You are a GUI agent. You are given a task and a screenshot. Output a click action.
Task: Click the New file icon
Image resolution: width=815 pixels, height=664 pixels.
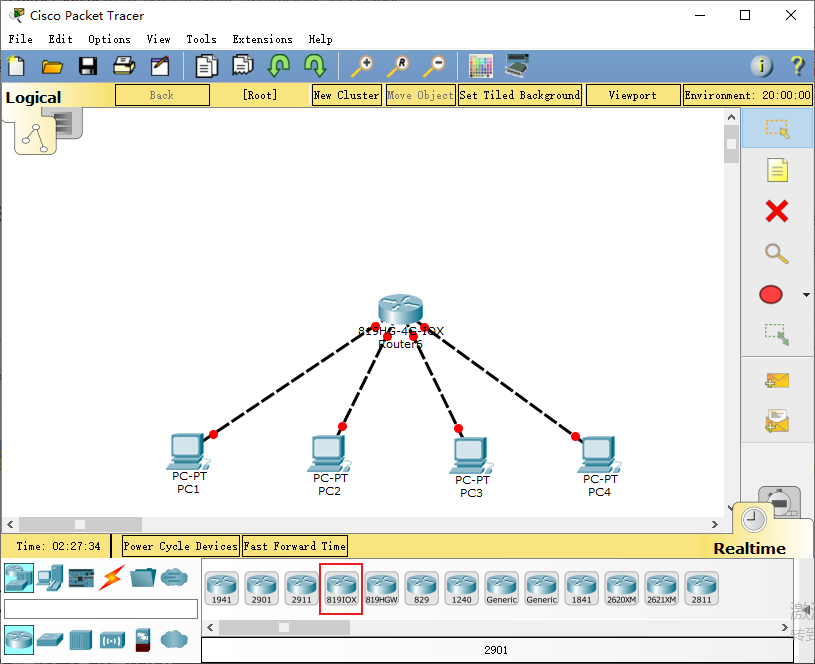point(16,66)
